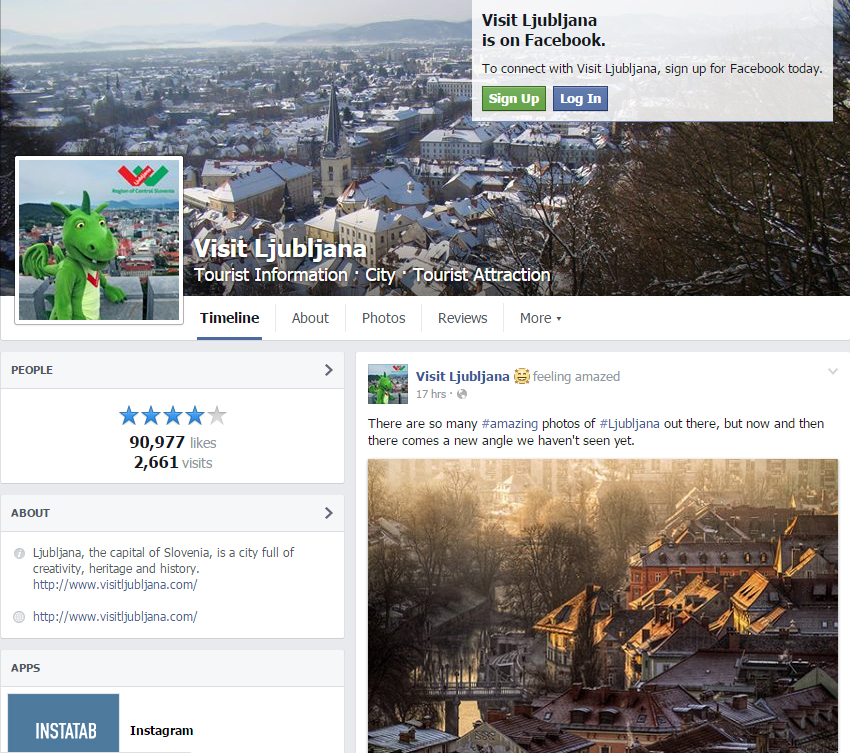This screenshot has height=753, width=850.
Task: Click the Tourist Attraction category text
Action: [482, 275]
